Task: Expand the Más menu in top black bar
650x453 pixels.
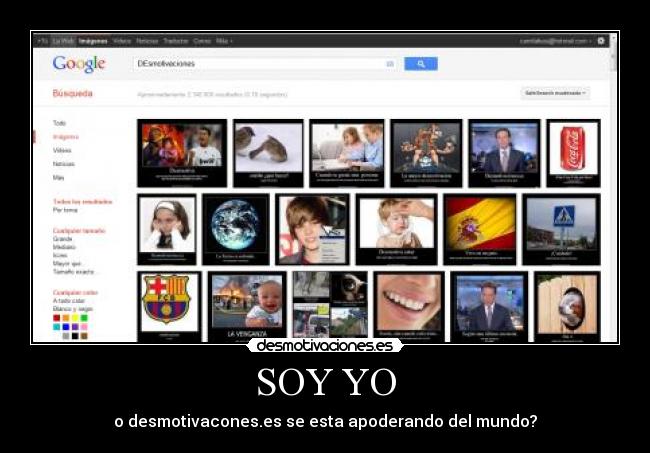Action: pyautogui.click(x=224, y=41)
